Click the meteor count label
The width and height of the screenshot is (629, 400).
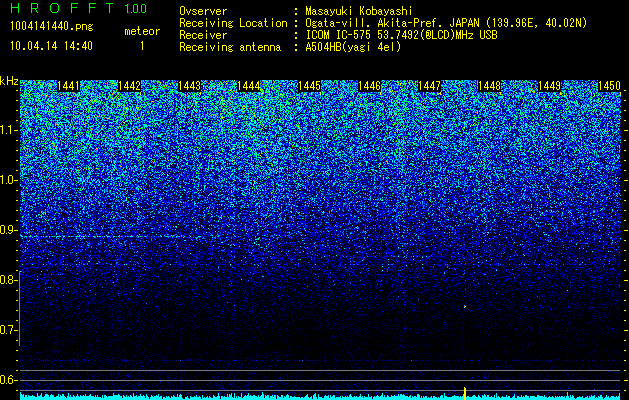click(142, 31)
